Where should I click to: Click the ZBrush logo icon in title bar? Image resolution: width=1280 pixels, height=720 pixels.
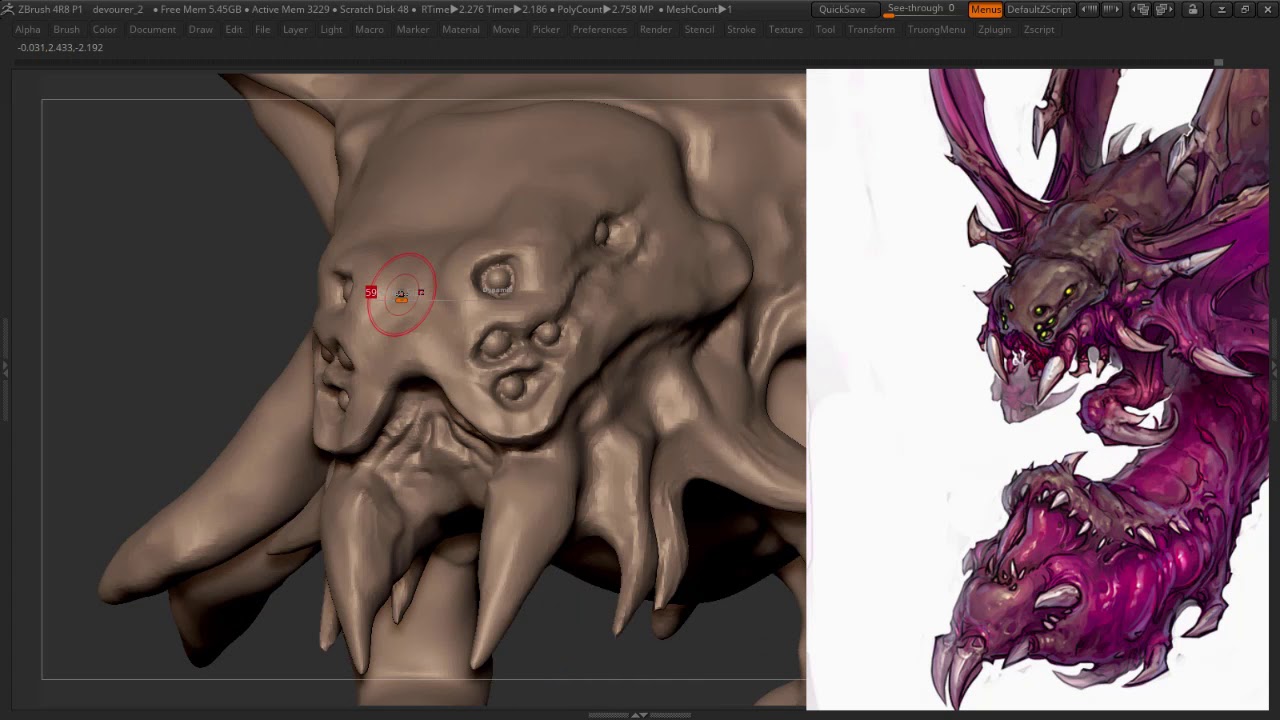[x=8, y=9]
